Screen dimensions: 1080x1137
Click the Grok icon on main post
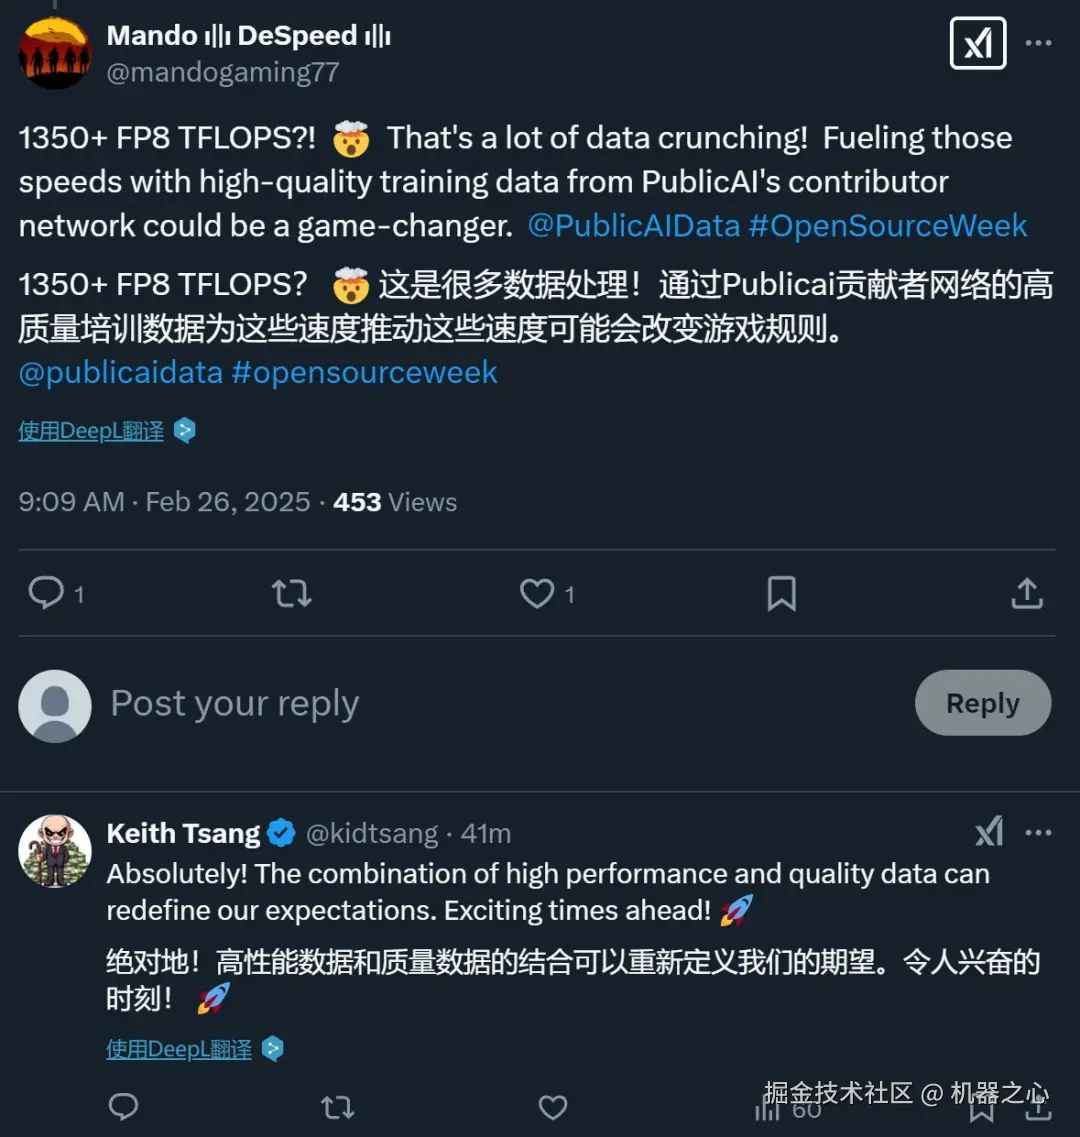tap(977, 44)
